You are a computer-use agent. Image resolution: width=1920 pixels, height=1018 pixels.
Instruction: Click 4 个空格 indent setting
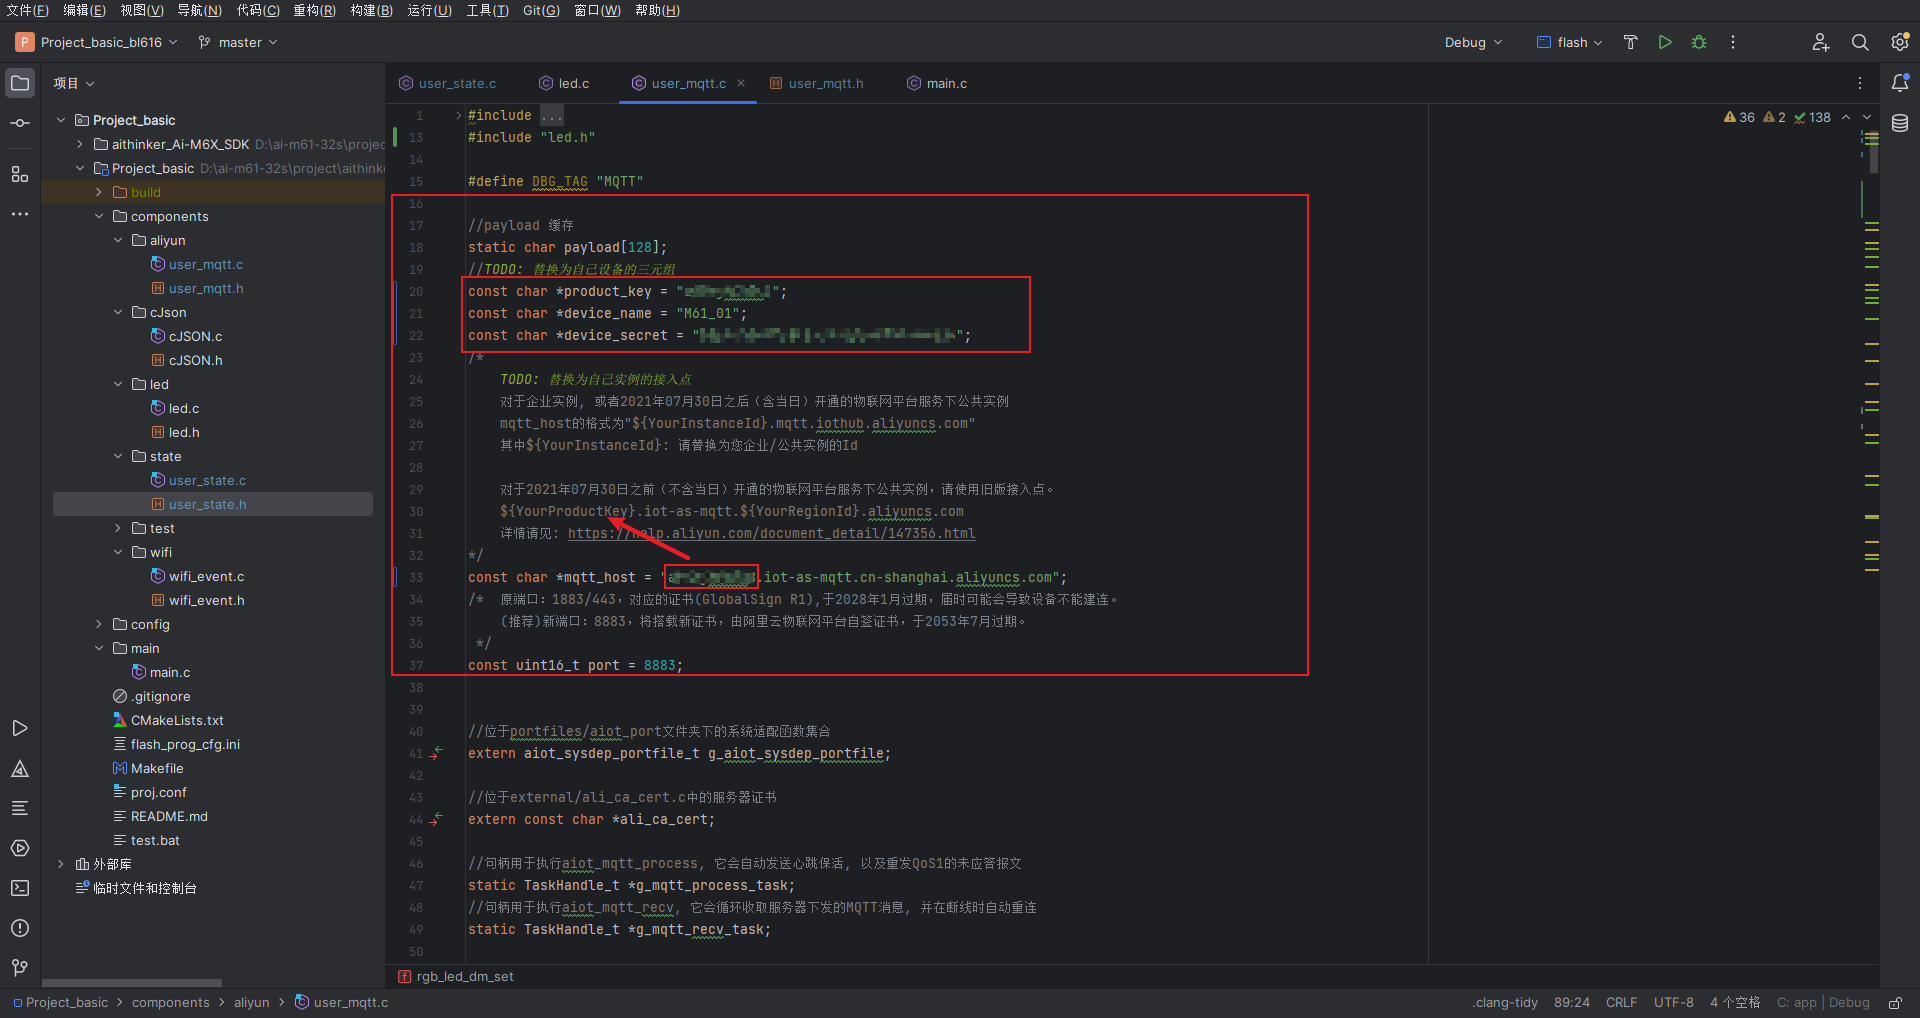pos(1734,1002)
